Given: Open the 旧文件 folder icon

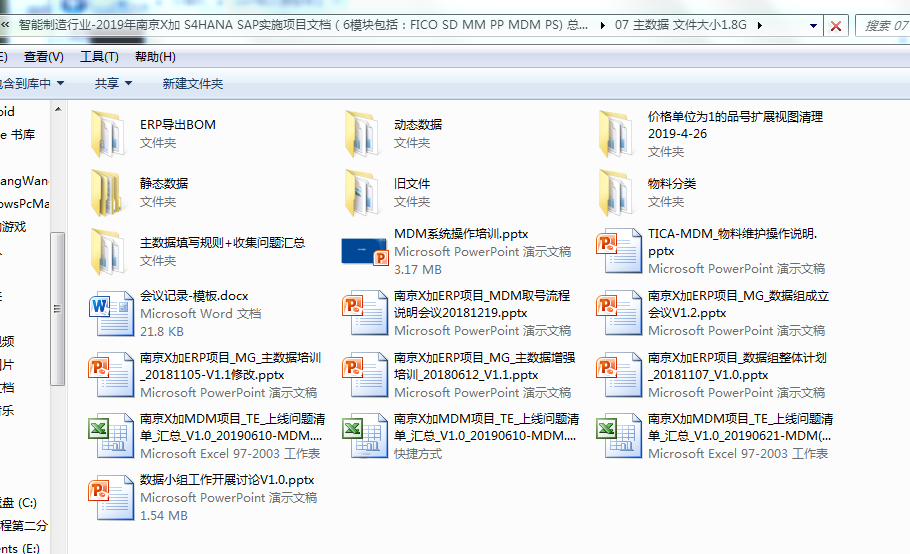Looking at the screenshot, I should coord(359,192).
